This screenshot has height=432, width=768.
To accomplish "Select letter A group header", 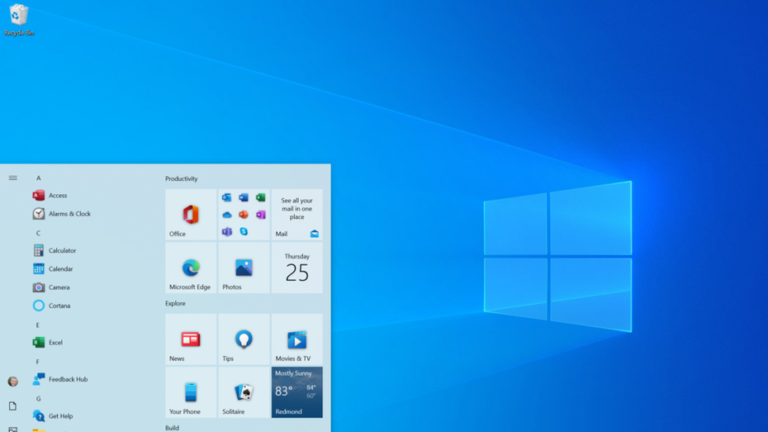I will point(38,178).
